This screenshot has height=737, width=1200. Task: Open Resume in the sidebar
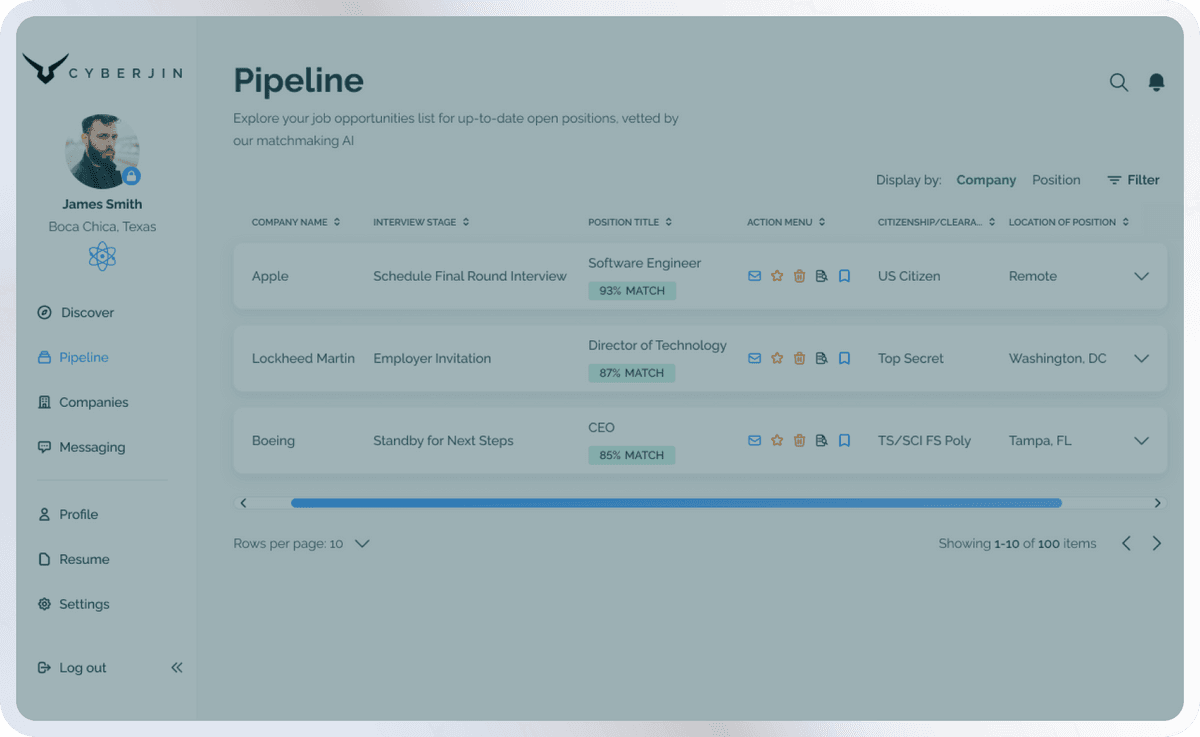(73, 559)
